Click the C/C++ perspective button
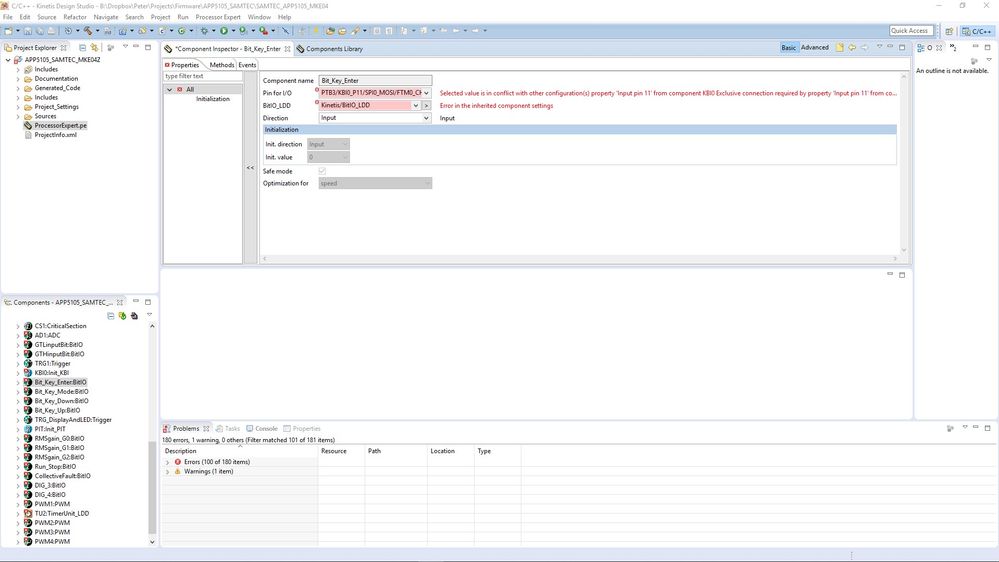This screenshot has width=999, height=562. (x=977, y=31)
